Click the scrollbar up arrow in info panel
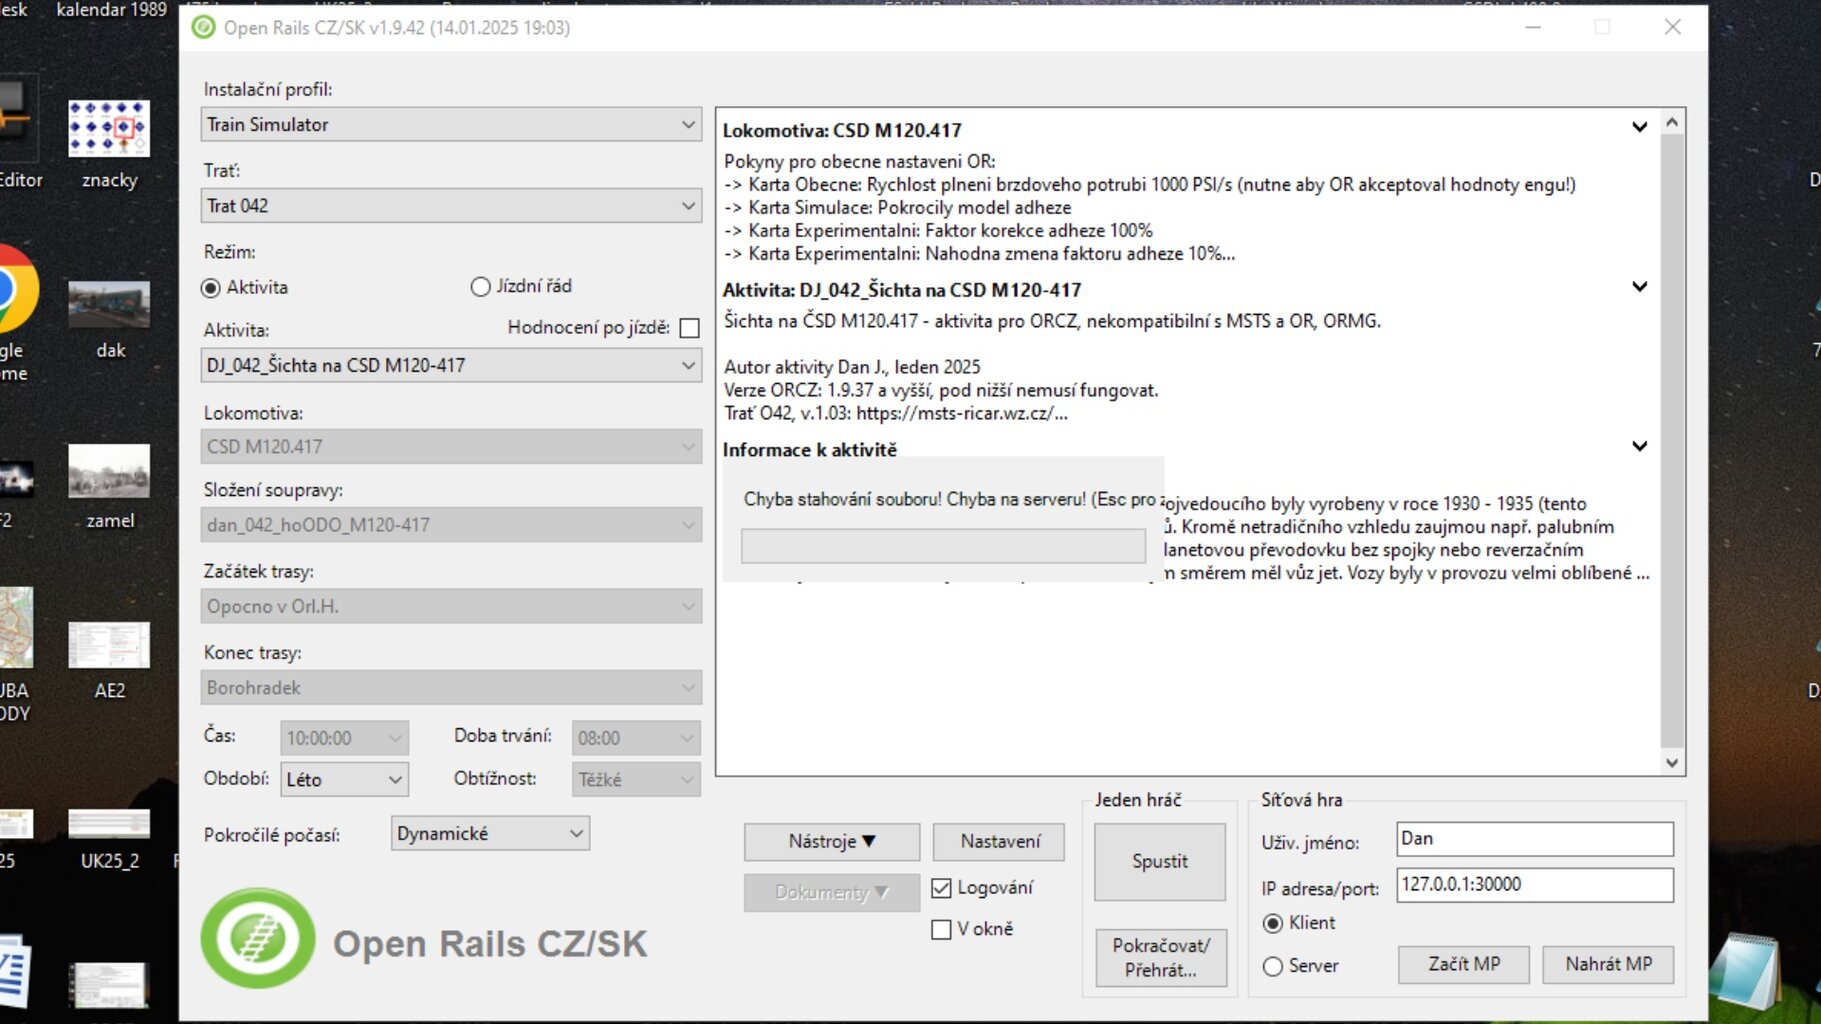Viewport: 1821px width, 1024px height. [1672, 122]
